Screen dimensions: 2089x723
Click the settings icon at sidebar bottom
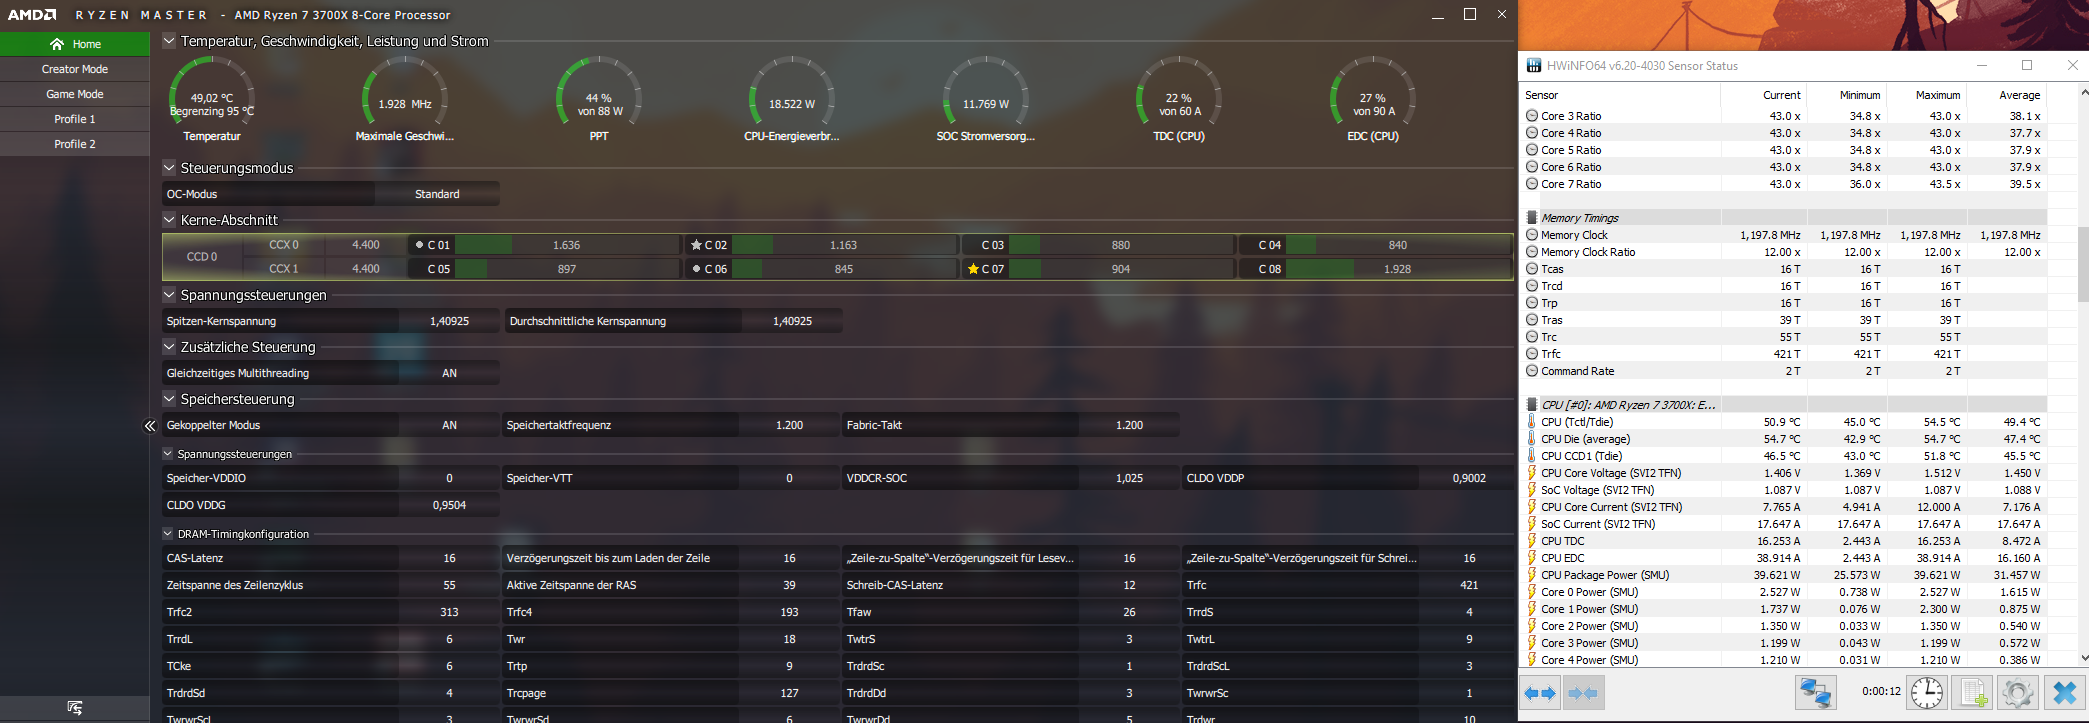click(x=75, y=708)
